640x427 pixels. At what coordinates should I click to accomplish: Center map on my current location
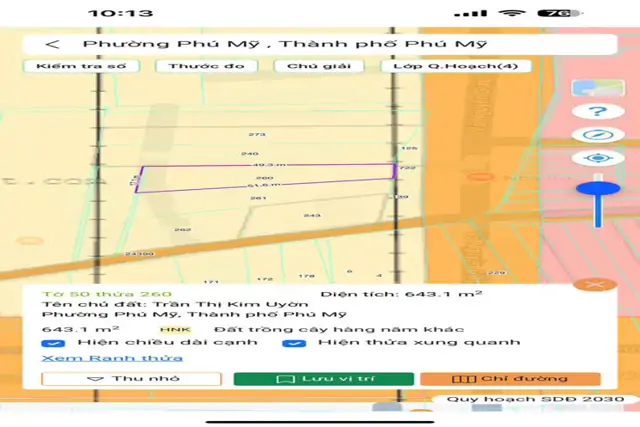(598, 158)
